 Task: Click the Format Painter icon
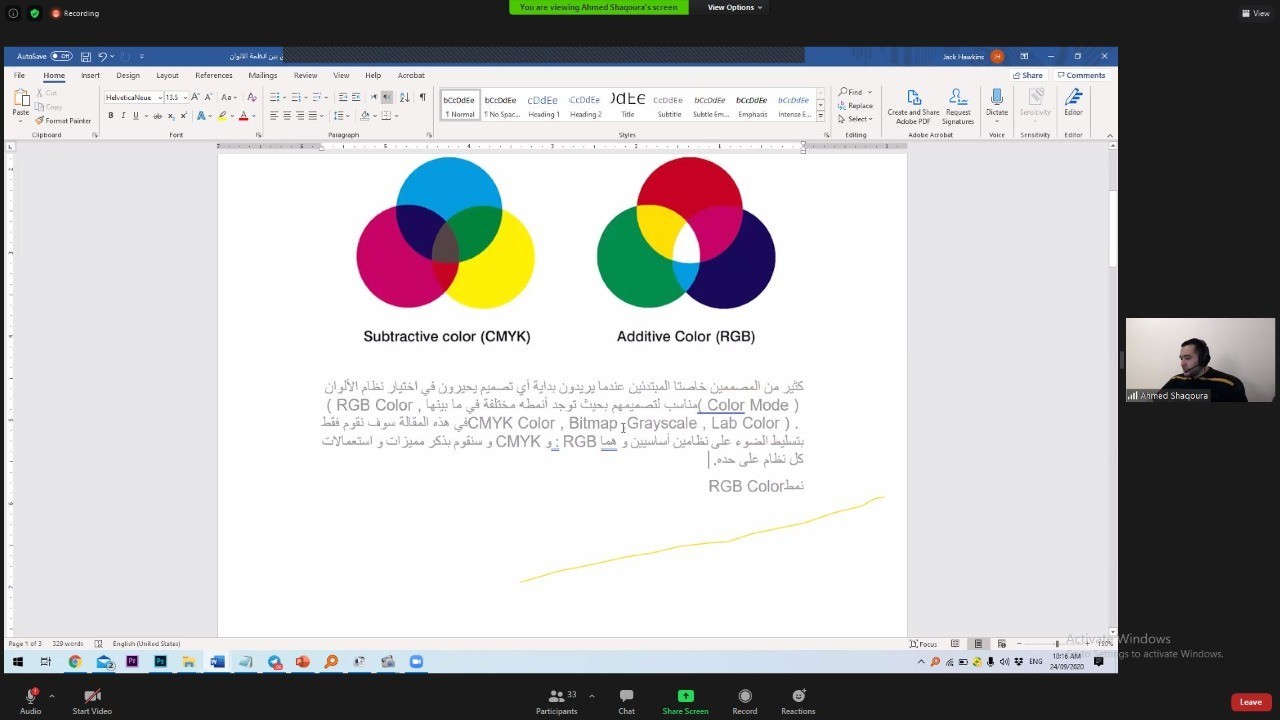63,121
